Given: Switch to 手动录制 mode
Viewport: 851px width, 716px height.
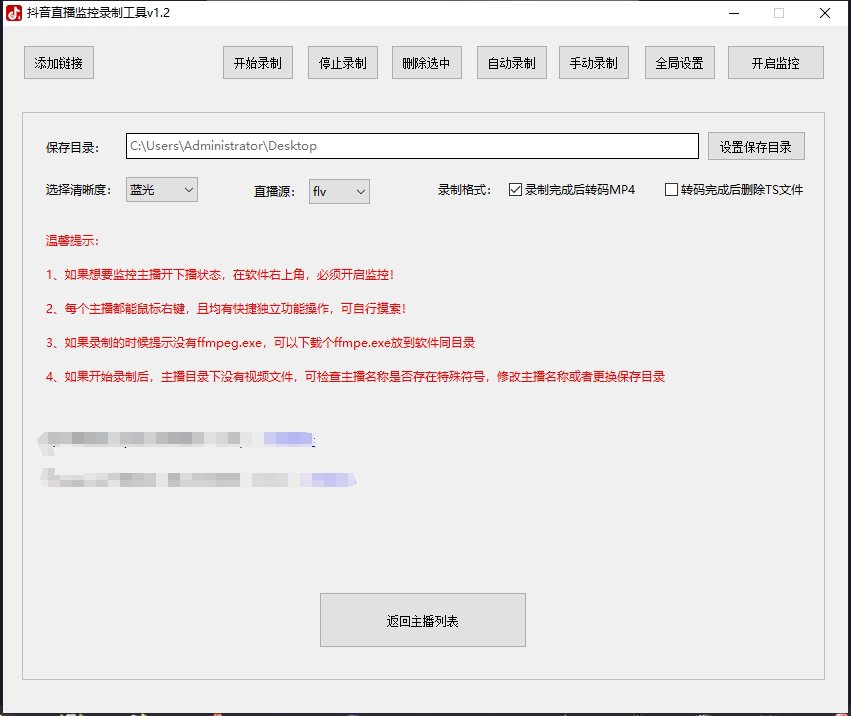Looking at the screenshot, I should coord(593,63).
